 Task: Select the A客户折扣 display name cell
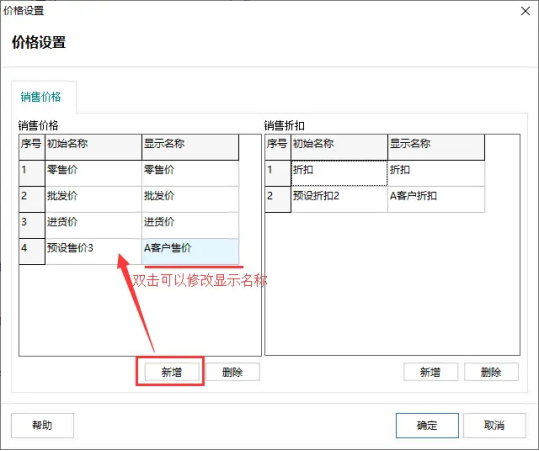[436, 199]
